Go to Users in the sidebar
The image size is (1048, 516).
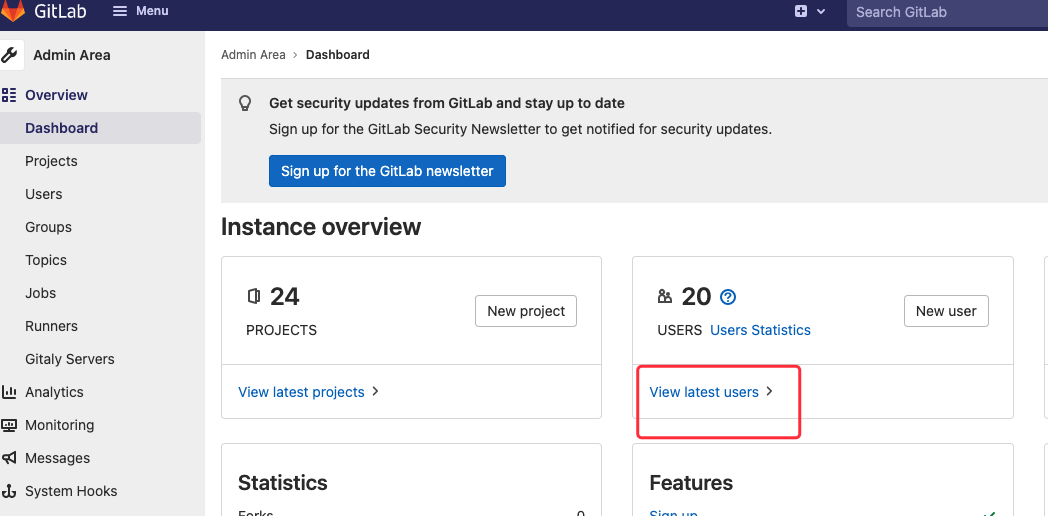(x=44, y=194)
